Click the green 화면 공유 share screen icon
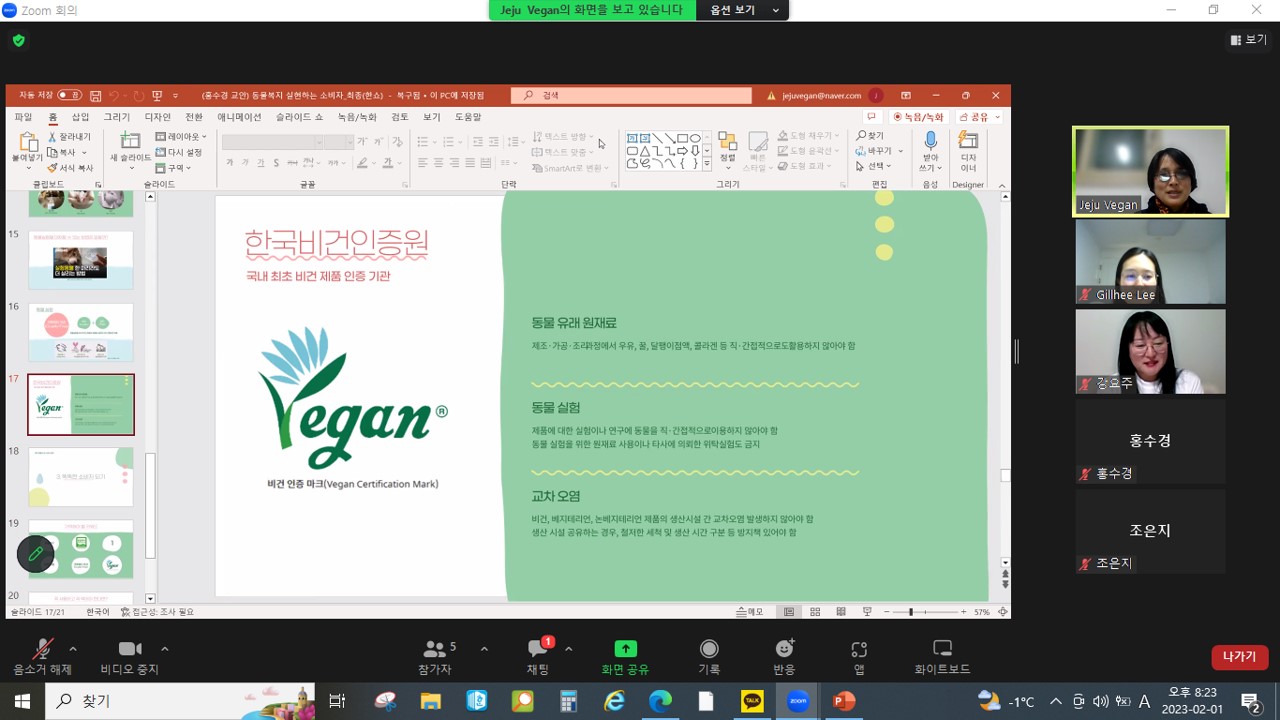The height and width of the screenshot is (720, 1280). pos(625,649)
